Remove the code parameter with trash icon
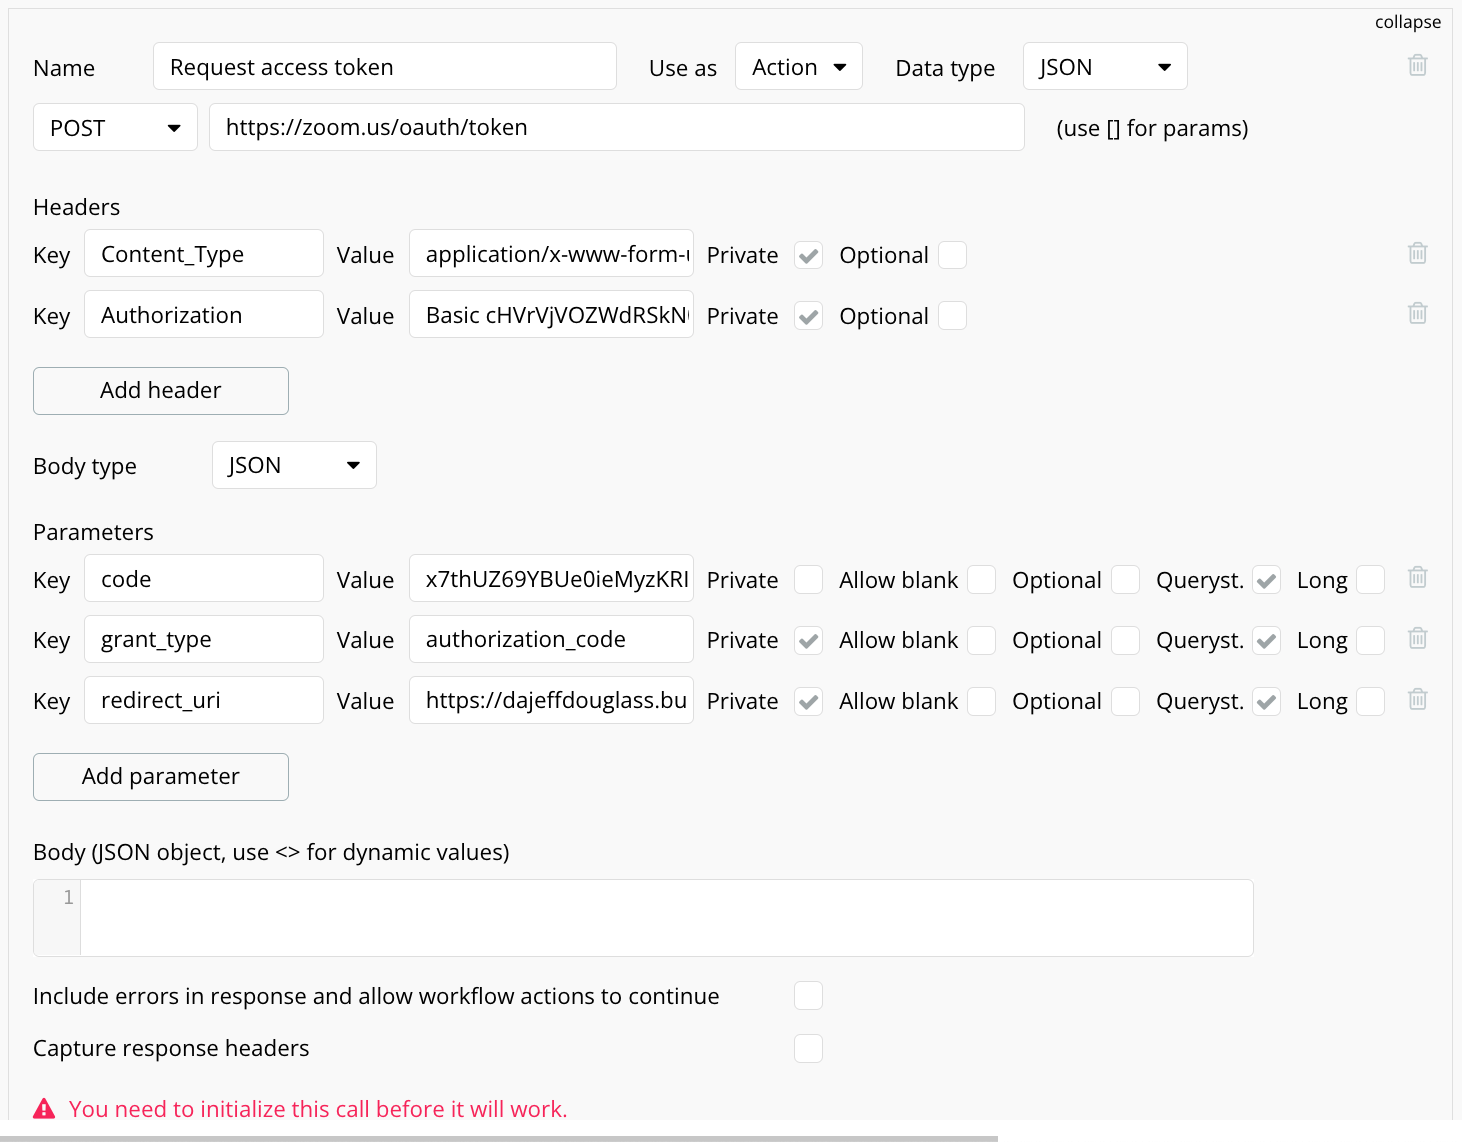The height and width of the screenshot is (1142, 1462). click(1417, 578)
